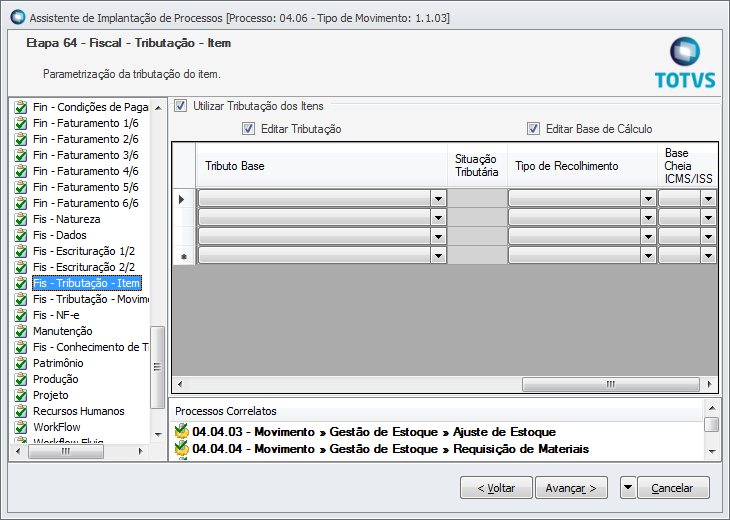Click the TOTVS logo
Screen dimensions: 730x520
(x=685, y=63)
